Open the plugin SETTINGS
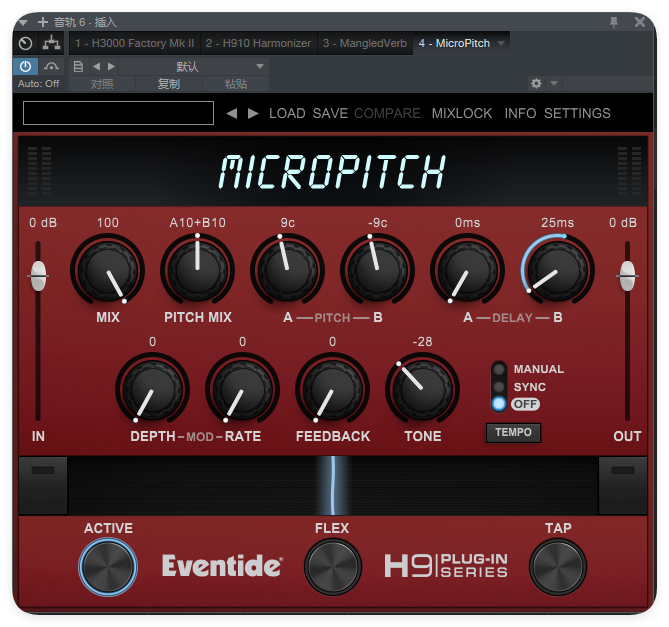The height and width of the screenshot is (627, 669). [x=577, y=113]
